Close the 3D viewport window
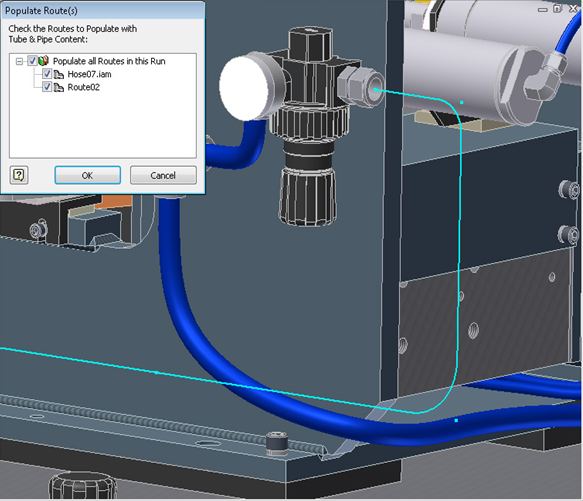 (573, 9)
